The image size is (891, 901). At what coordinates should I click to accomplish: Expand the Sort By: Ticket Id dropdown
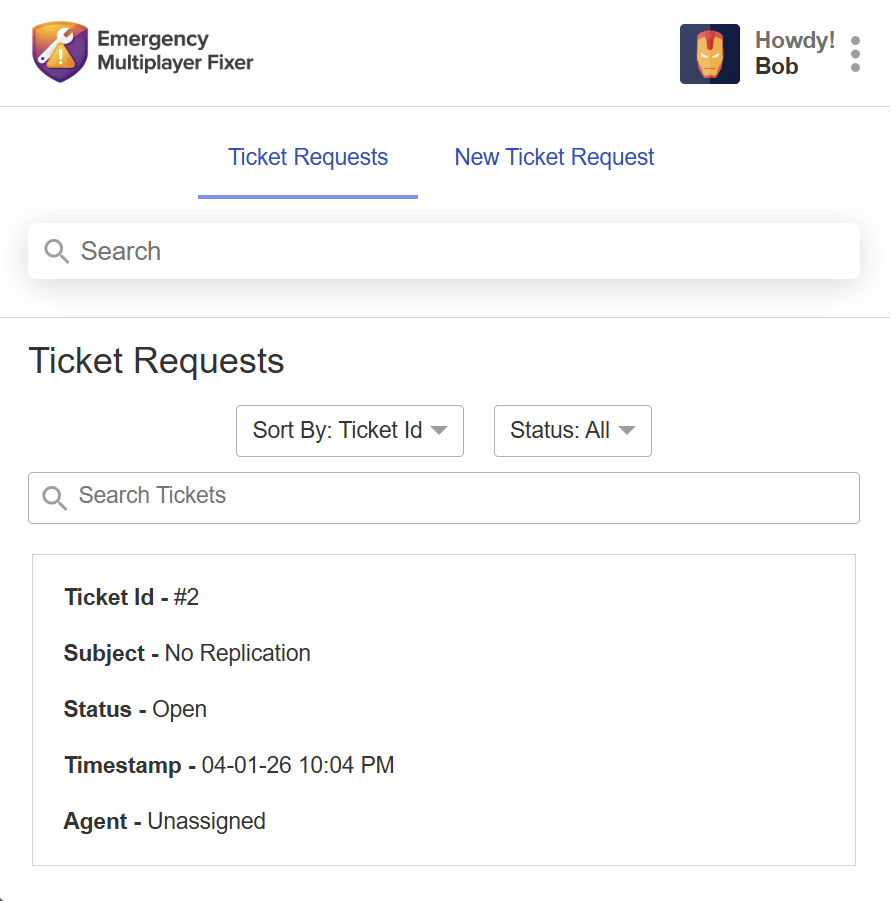point(350,431)
